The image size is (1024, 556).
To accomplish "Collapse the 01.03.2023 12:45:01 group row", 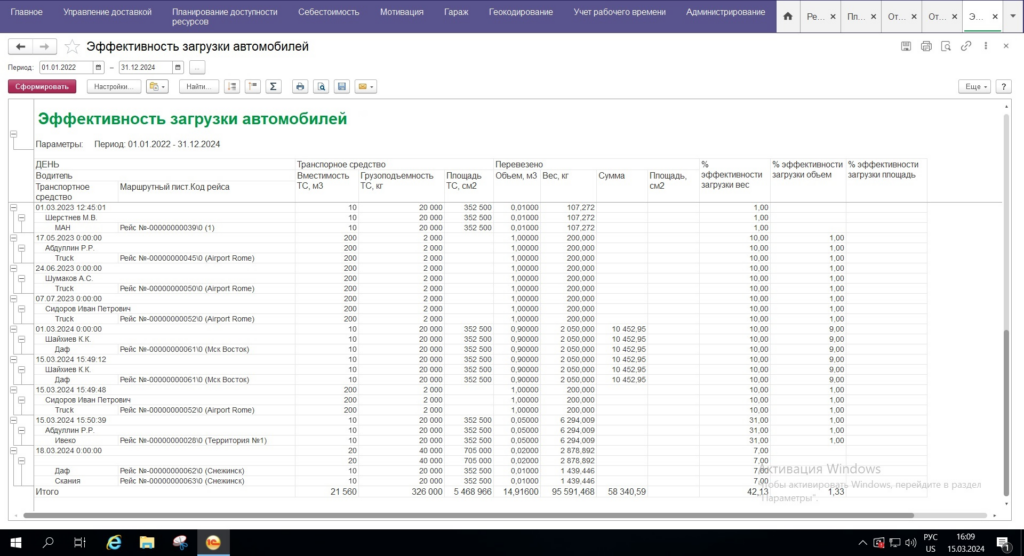I will [x=14, y=207].
